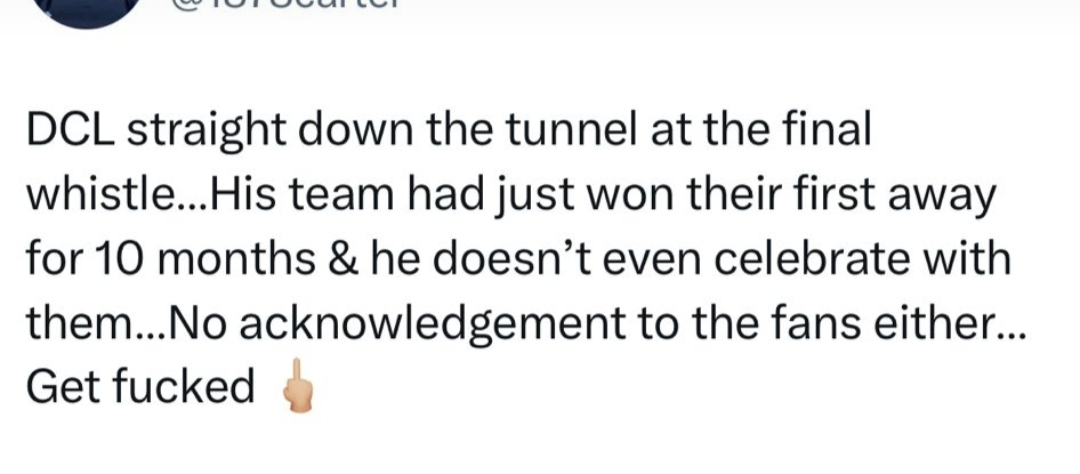Click the middle finger emoji

pyautogui.click(x=298, y=388)
